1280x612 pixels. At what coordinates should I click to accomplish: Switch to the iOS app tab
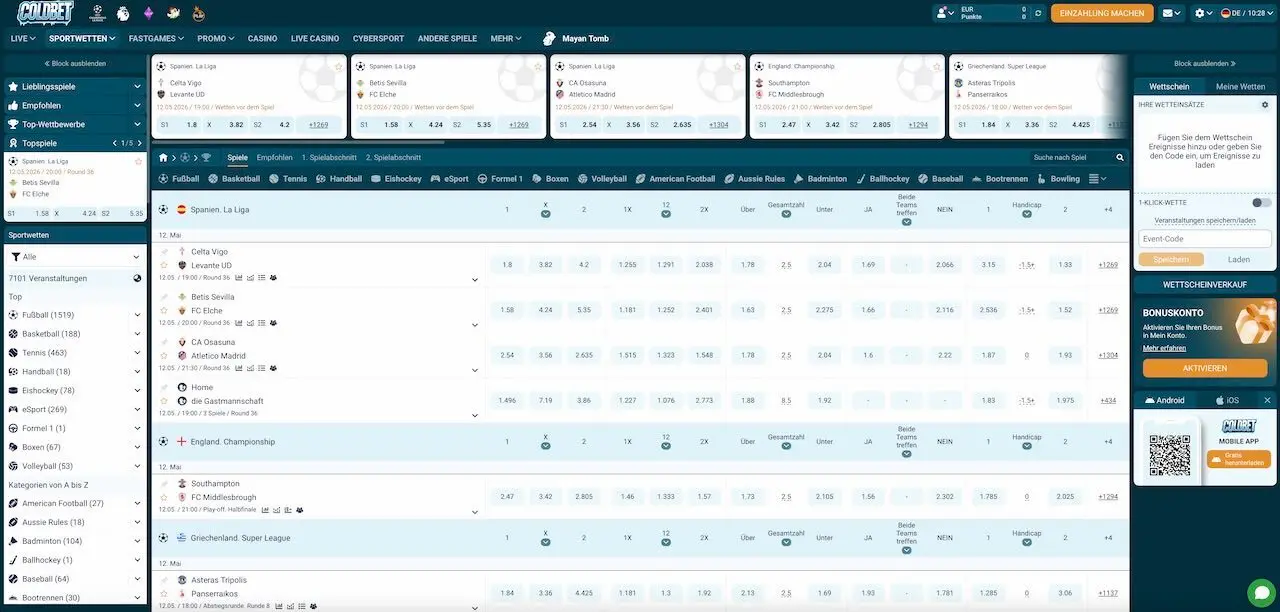[x=1227, y=400]
